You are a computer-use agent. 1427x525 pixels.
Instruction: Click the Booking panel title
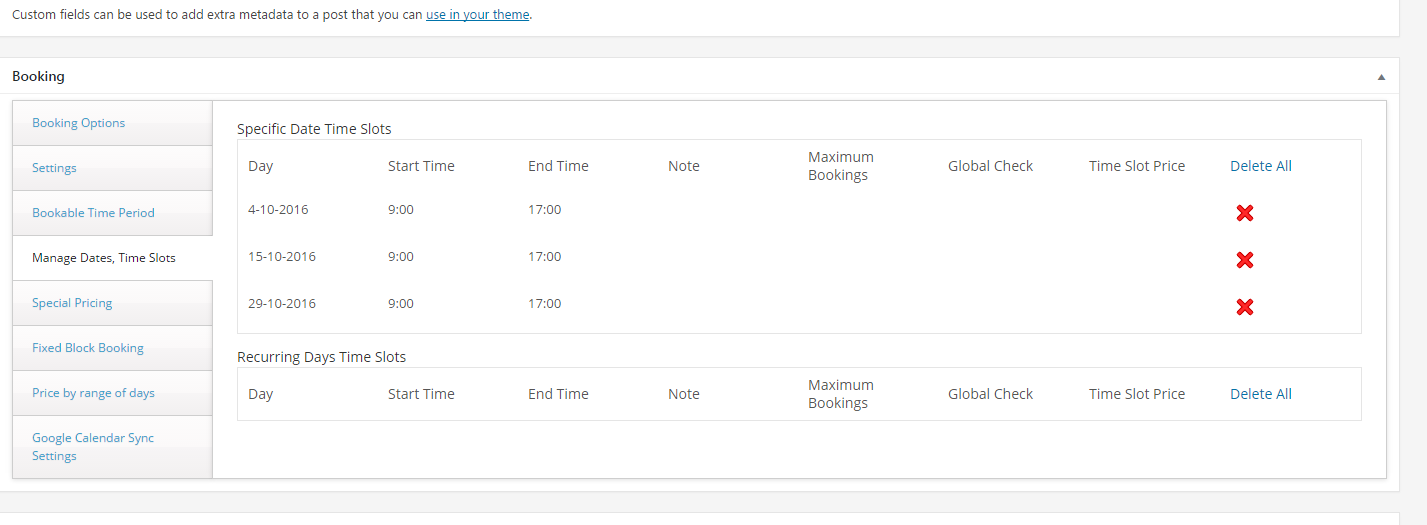(x=38, y=76)
